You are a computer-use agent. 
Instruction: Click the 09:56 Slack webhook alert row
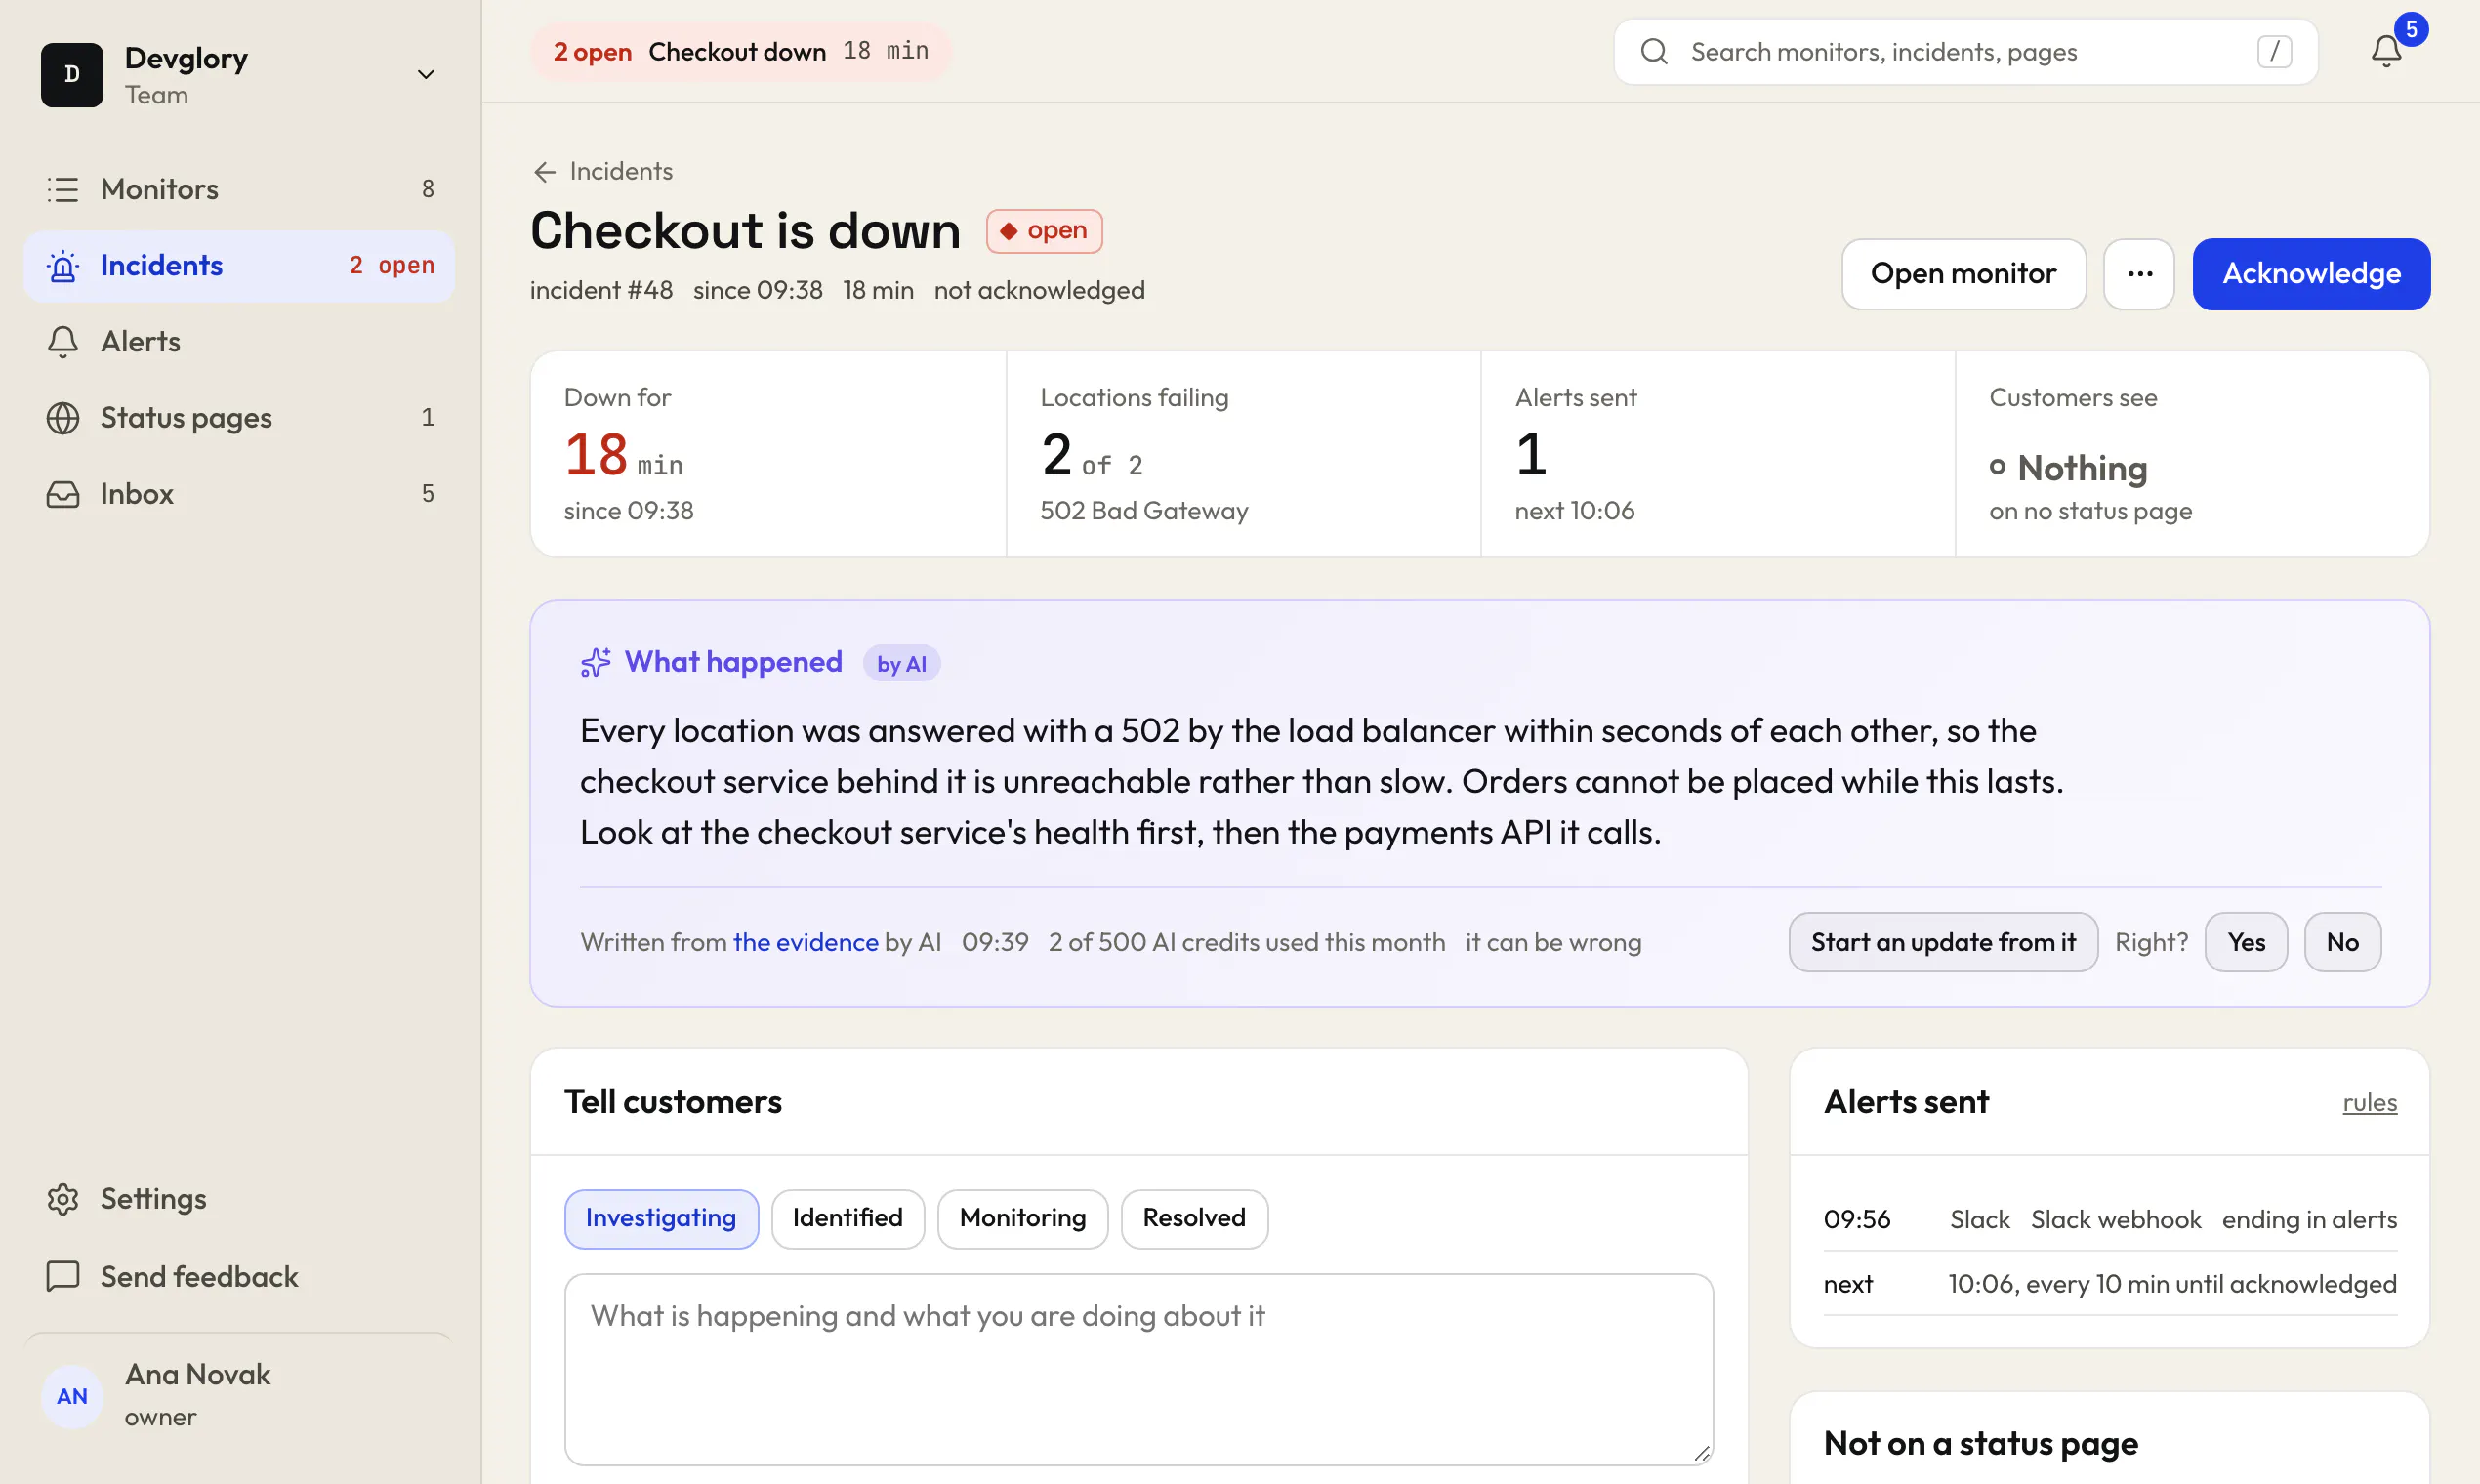(x=2110, y=1220)
